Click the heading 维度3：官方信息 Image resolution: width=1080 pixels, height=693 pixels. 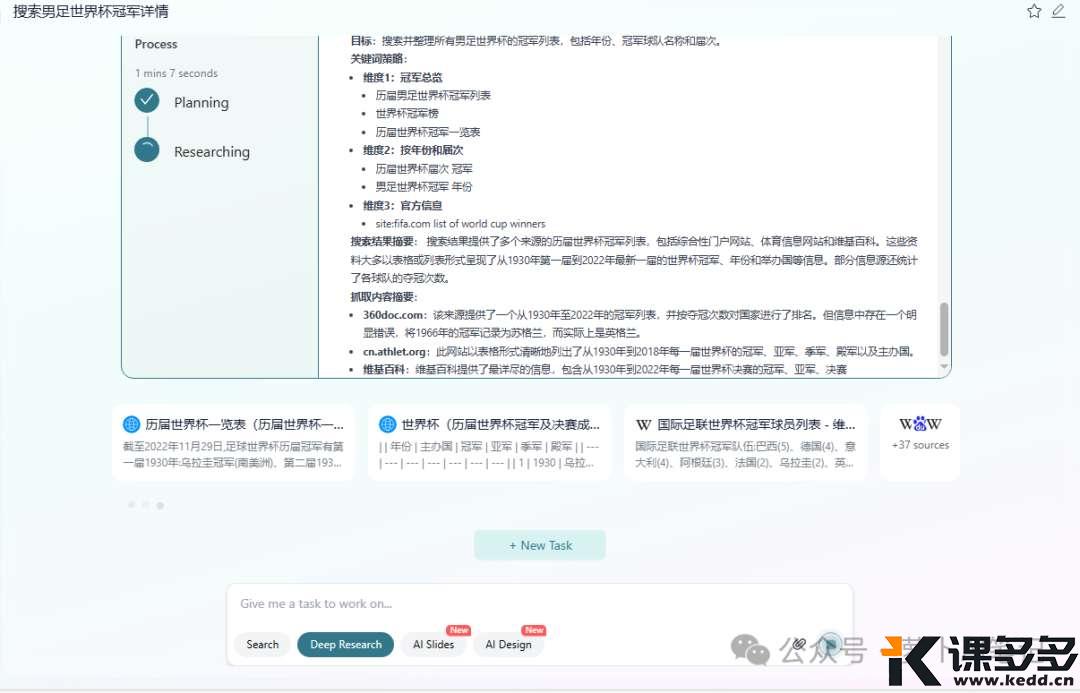click(x=403, y=205)
